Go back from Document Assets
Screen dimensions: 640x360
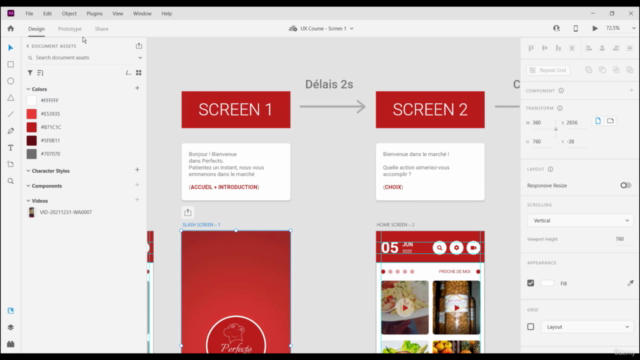coord(28,46)
